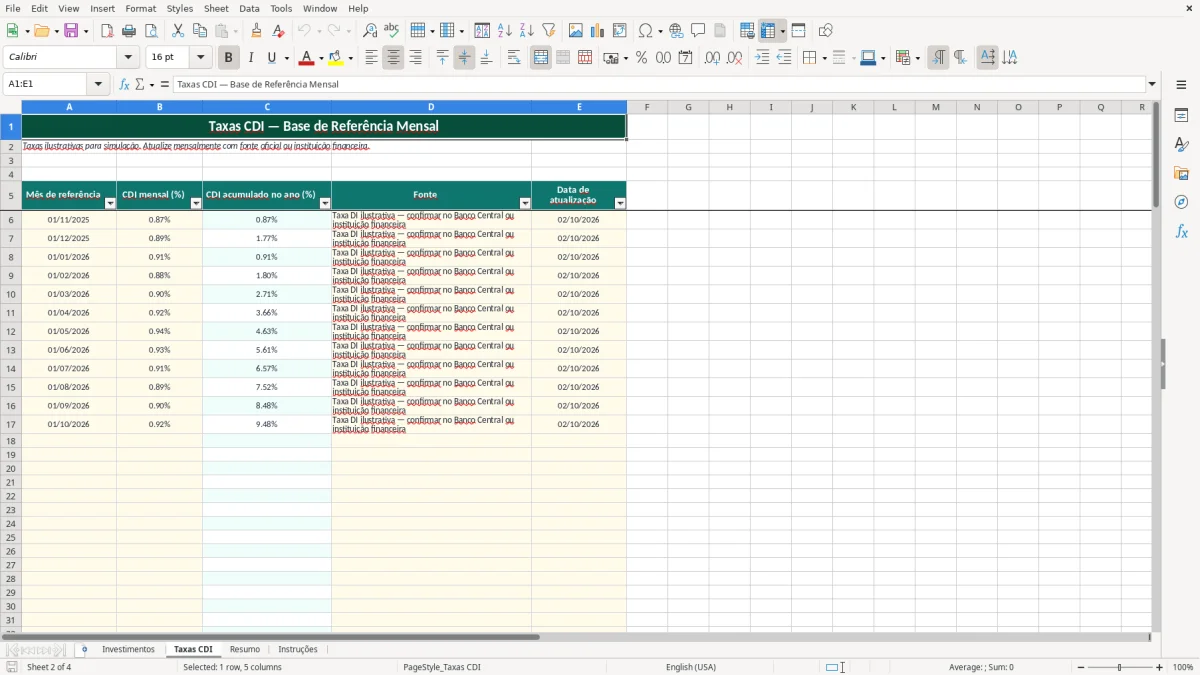This screenshot has width=1200, height=675.
Task: Click the sidebar settings hamburger button
Action: click(x=1181, y=84)
